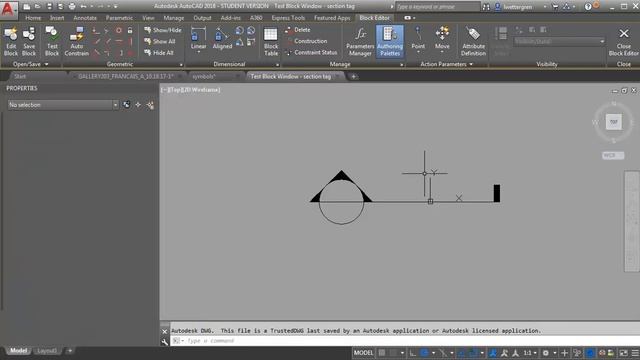Open the Move action dropdown arrow
The width and height of the screenshot is (640, 360).
click(442, 52)
